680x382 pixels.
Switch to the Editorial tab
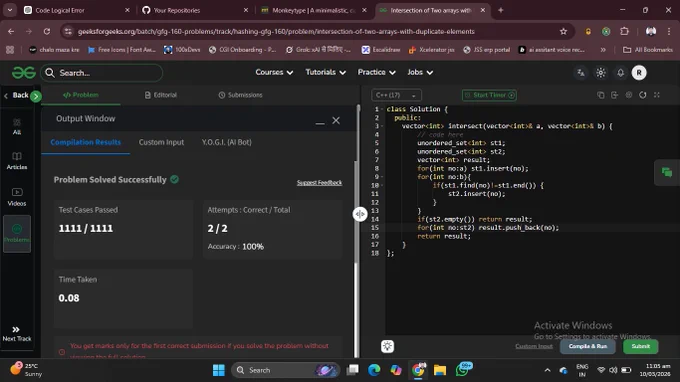[160, 95]
